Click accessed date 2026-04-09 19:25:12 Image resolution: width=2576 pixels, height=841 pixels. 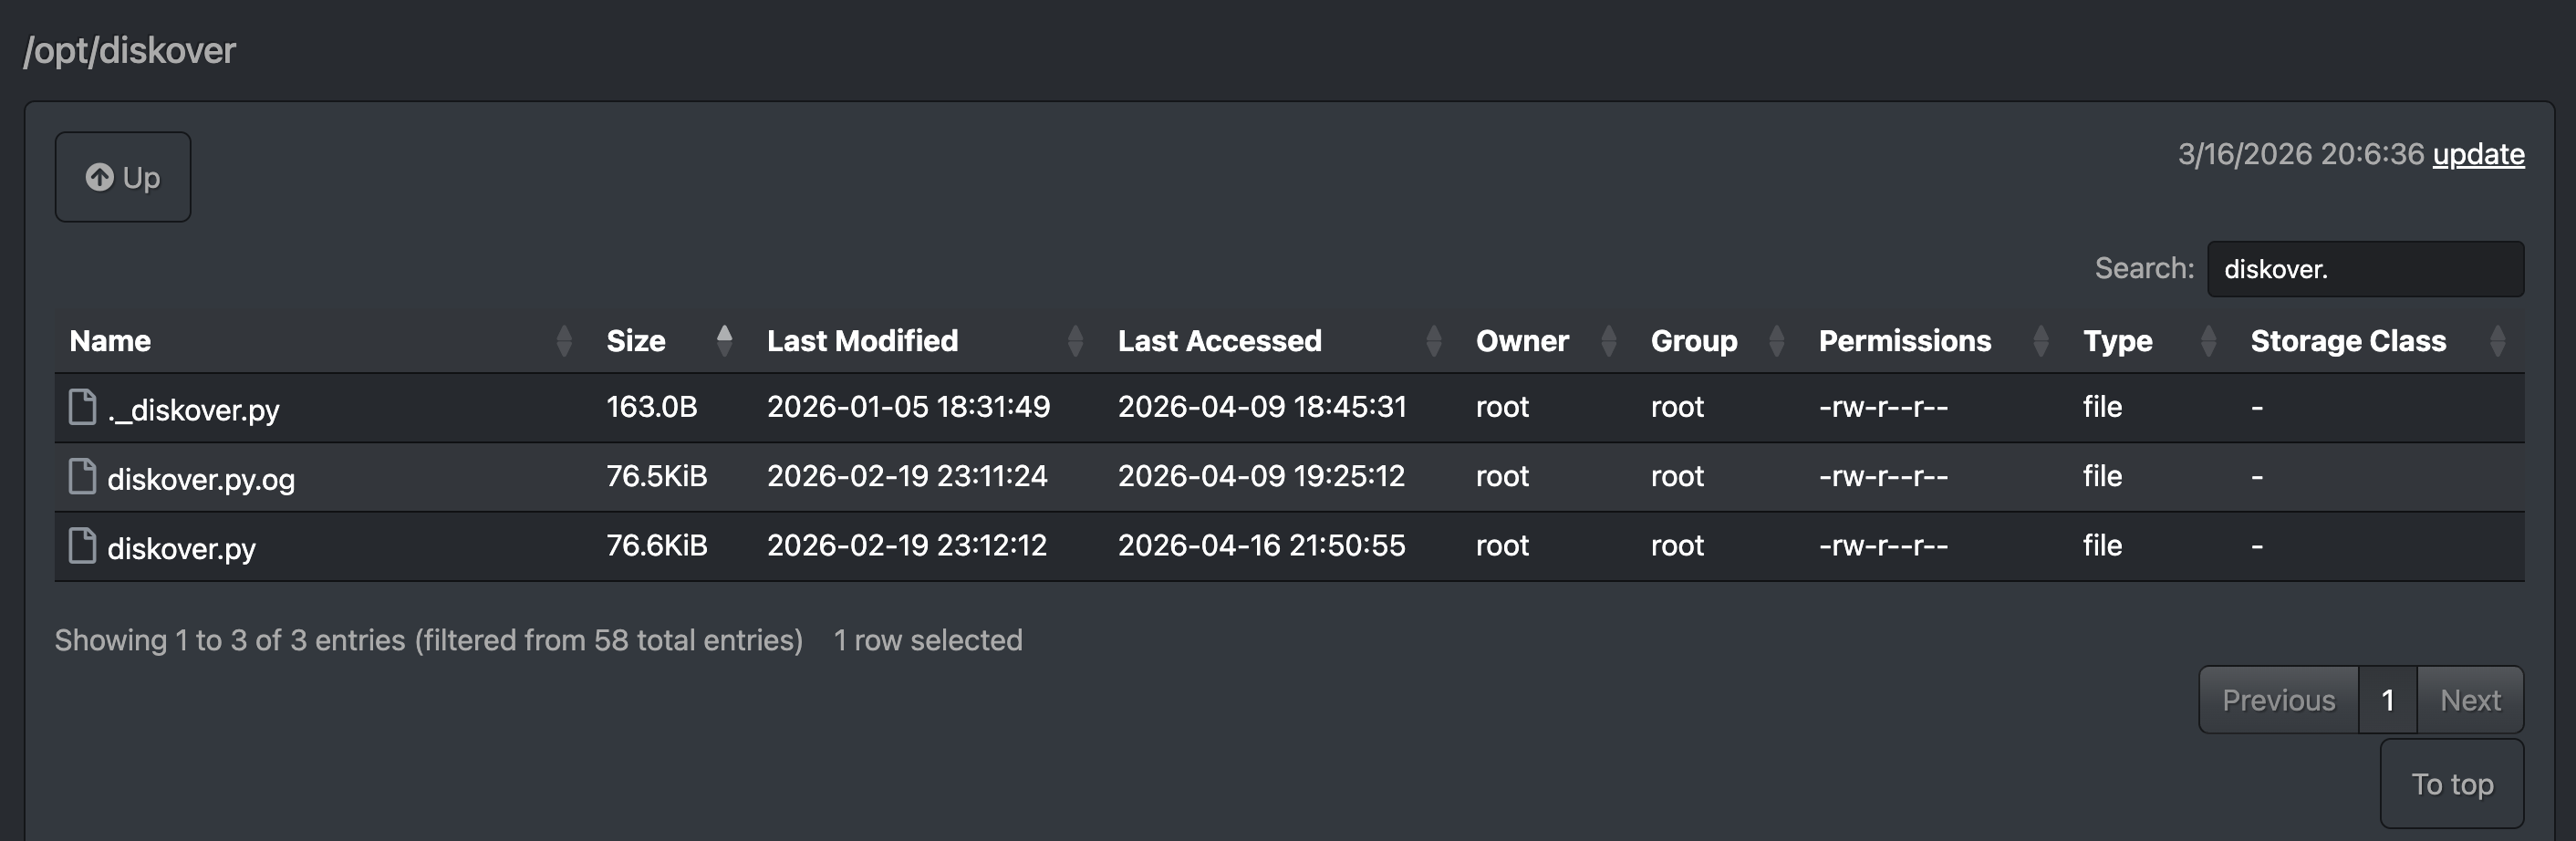(1261, 476)
